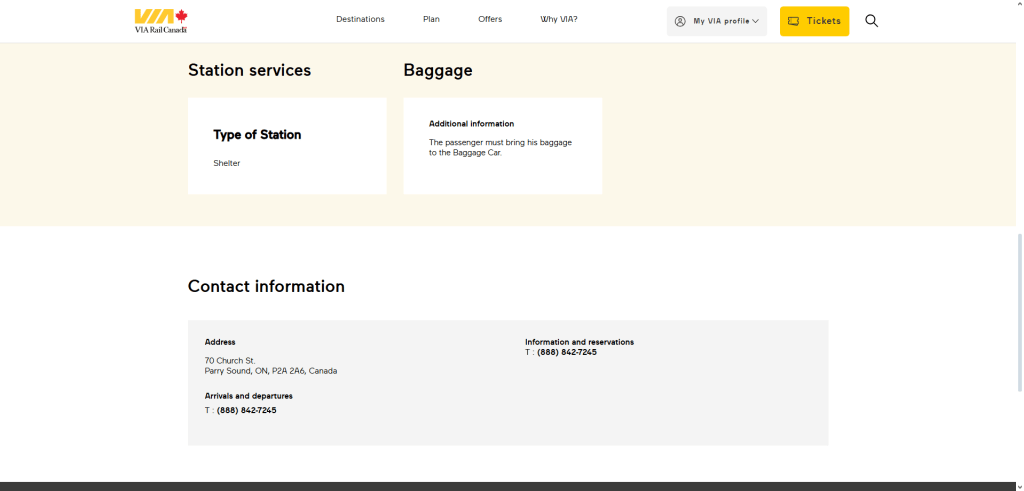Click the user avatar icon in My VIA profile
1024x491 pixels.
(680, 21)
